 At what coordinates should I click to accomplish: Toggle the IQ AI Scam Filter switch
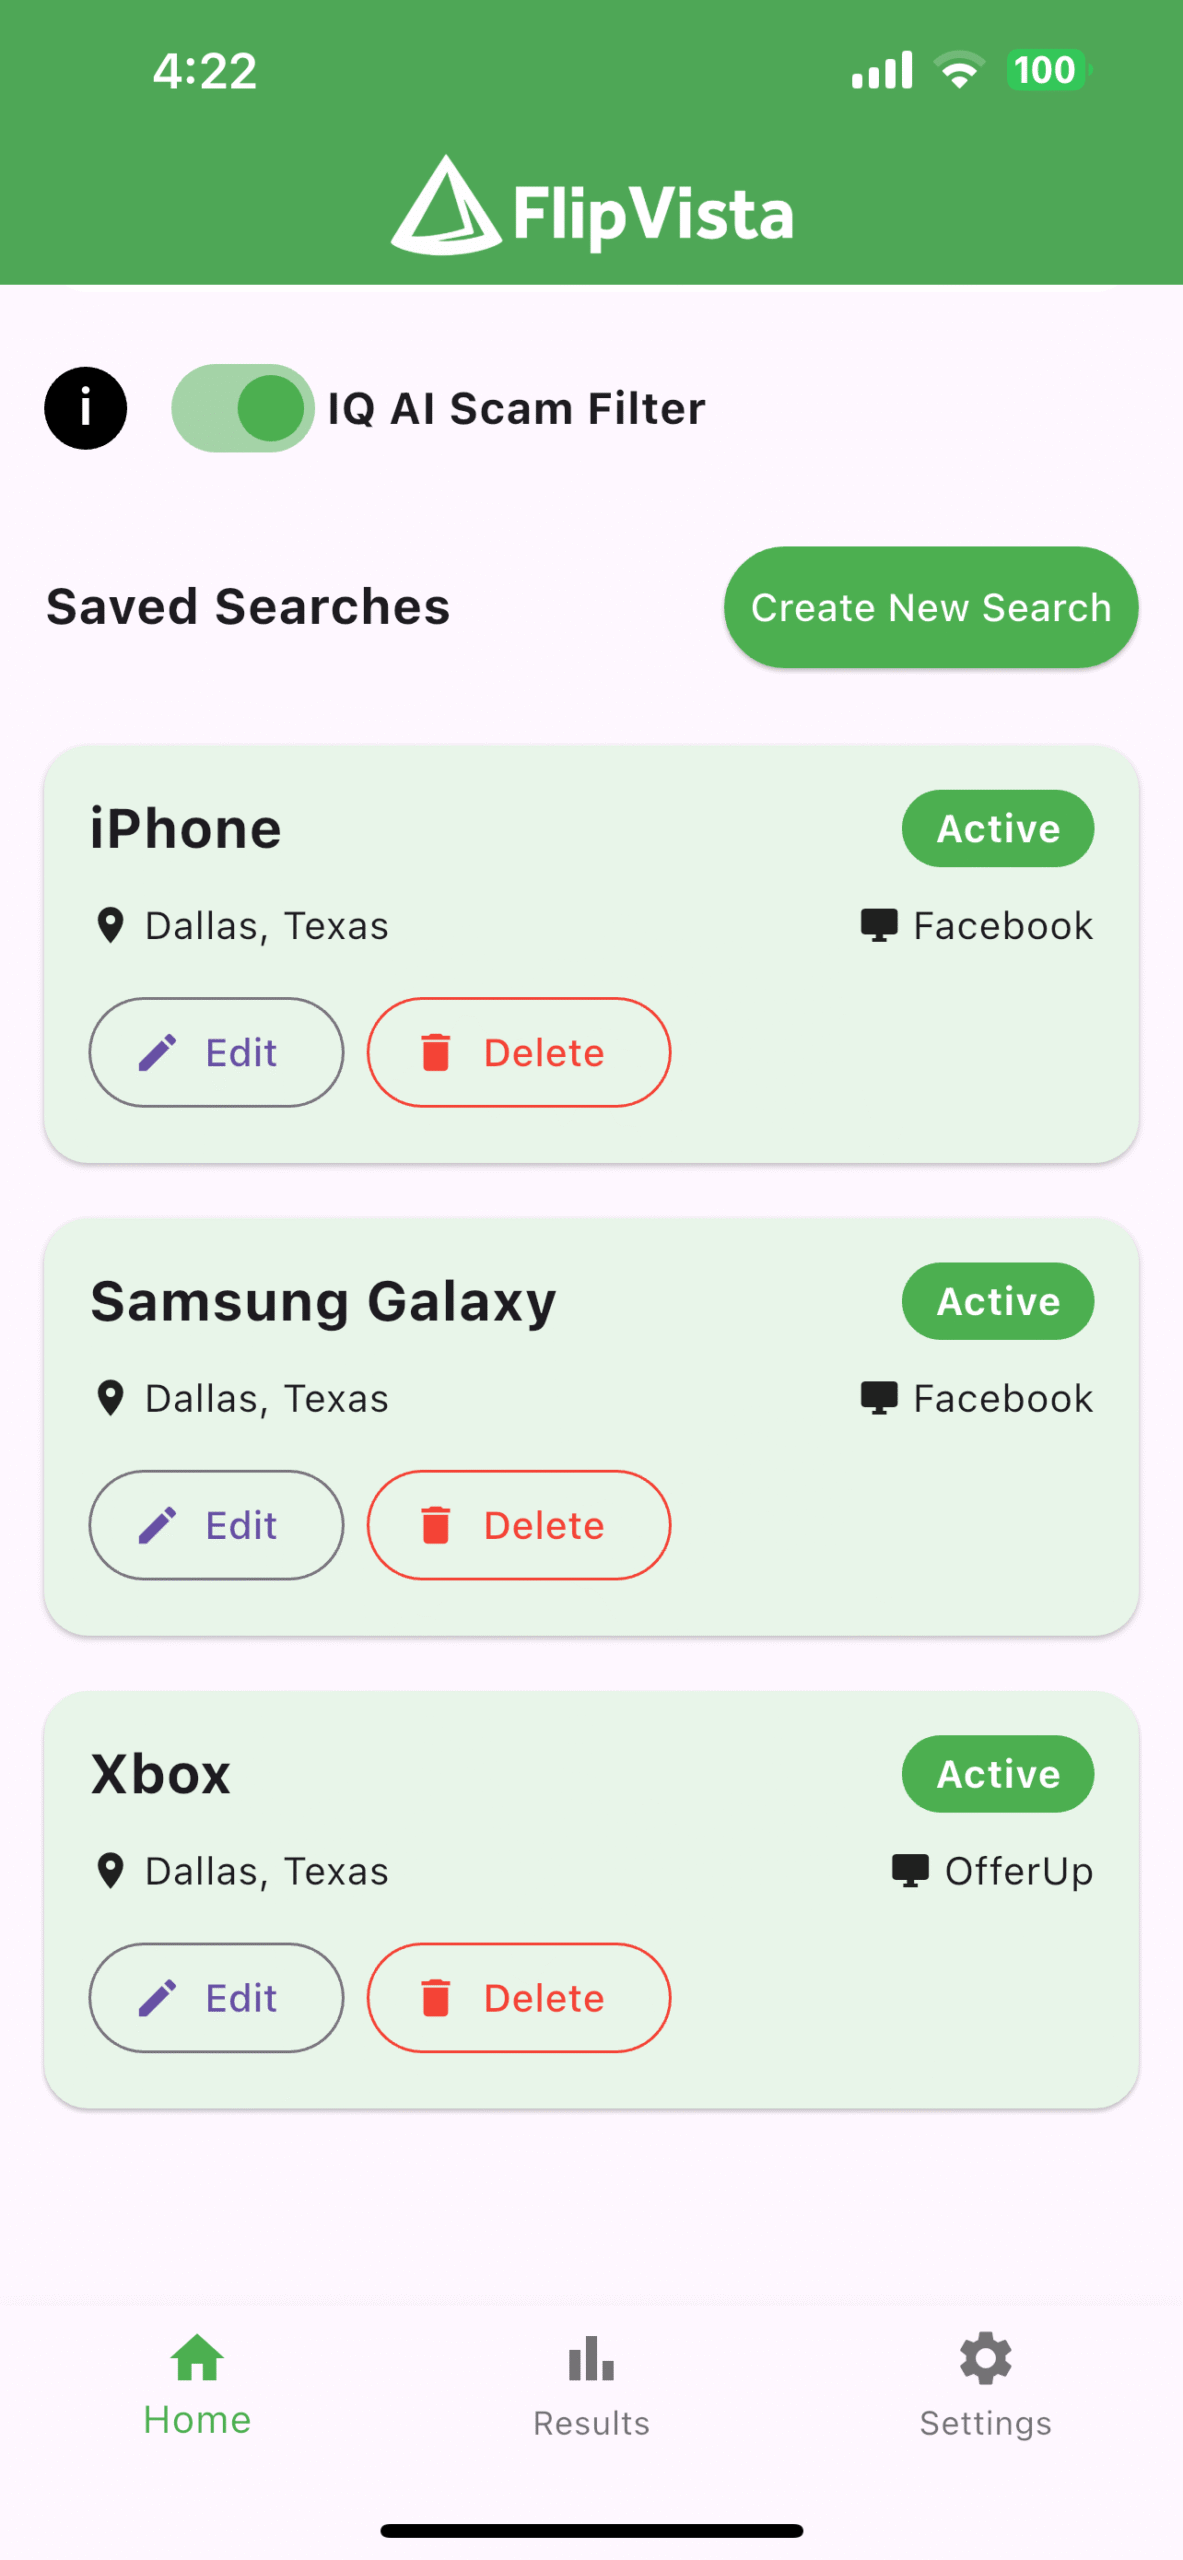pyautogui.click(x=243, y=408)
